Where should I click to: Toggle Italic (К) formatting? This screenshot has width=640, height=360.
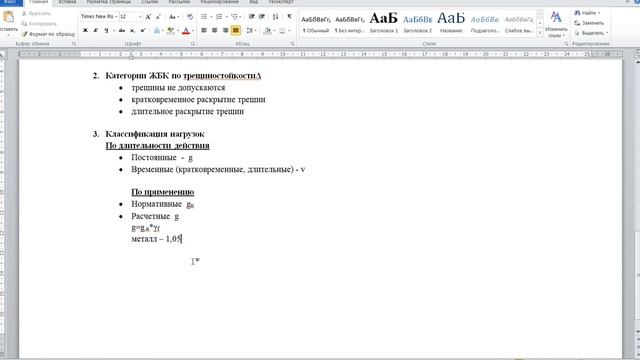pyautogui.click(x=96, y=30)
